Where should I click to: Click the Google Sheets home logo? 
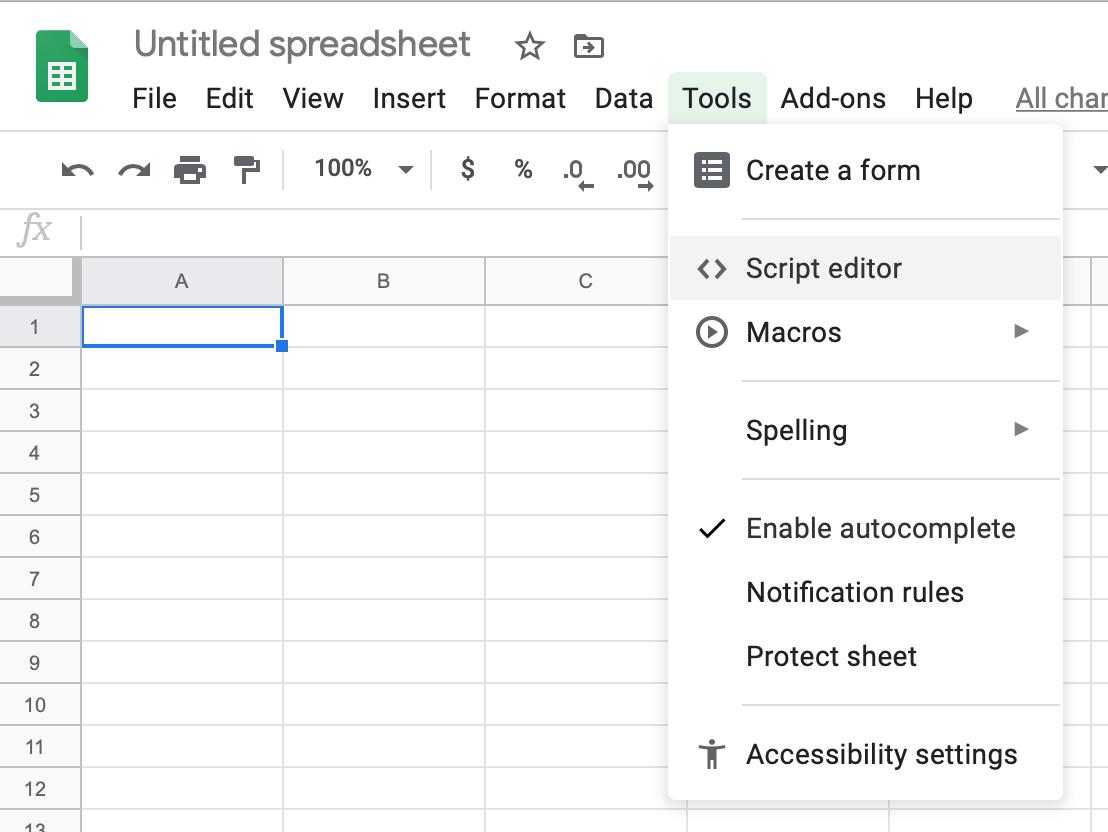[x=62, y=66]
